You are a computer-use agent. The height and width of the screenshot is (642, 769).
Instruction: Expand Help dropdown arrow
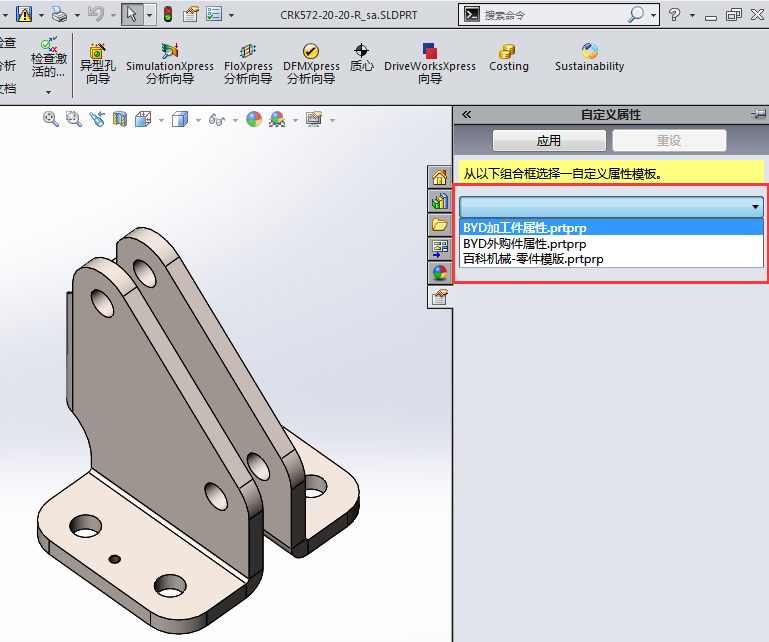692,15
